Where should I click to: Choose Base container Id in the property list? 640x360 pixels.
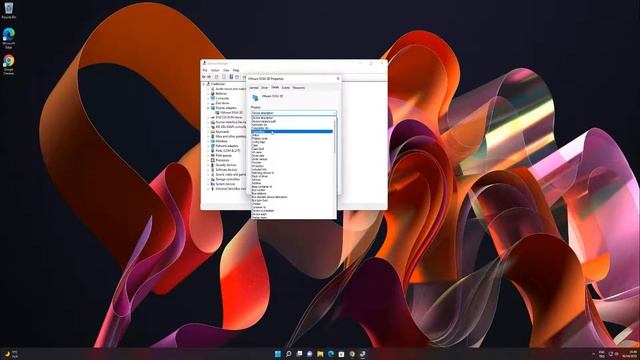click(x=262, y=187)
